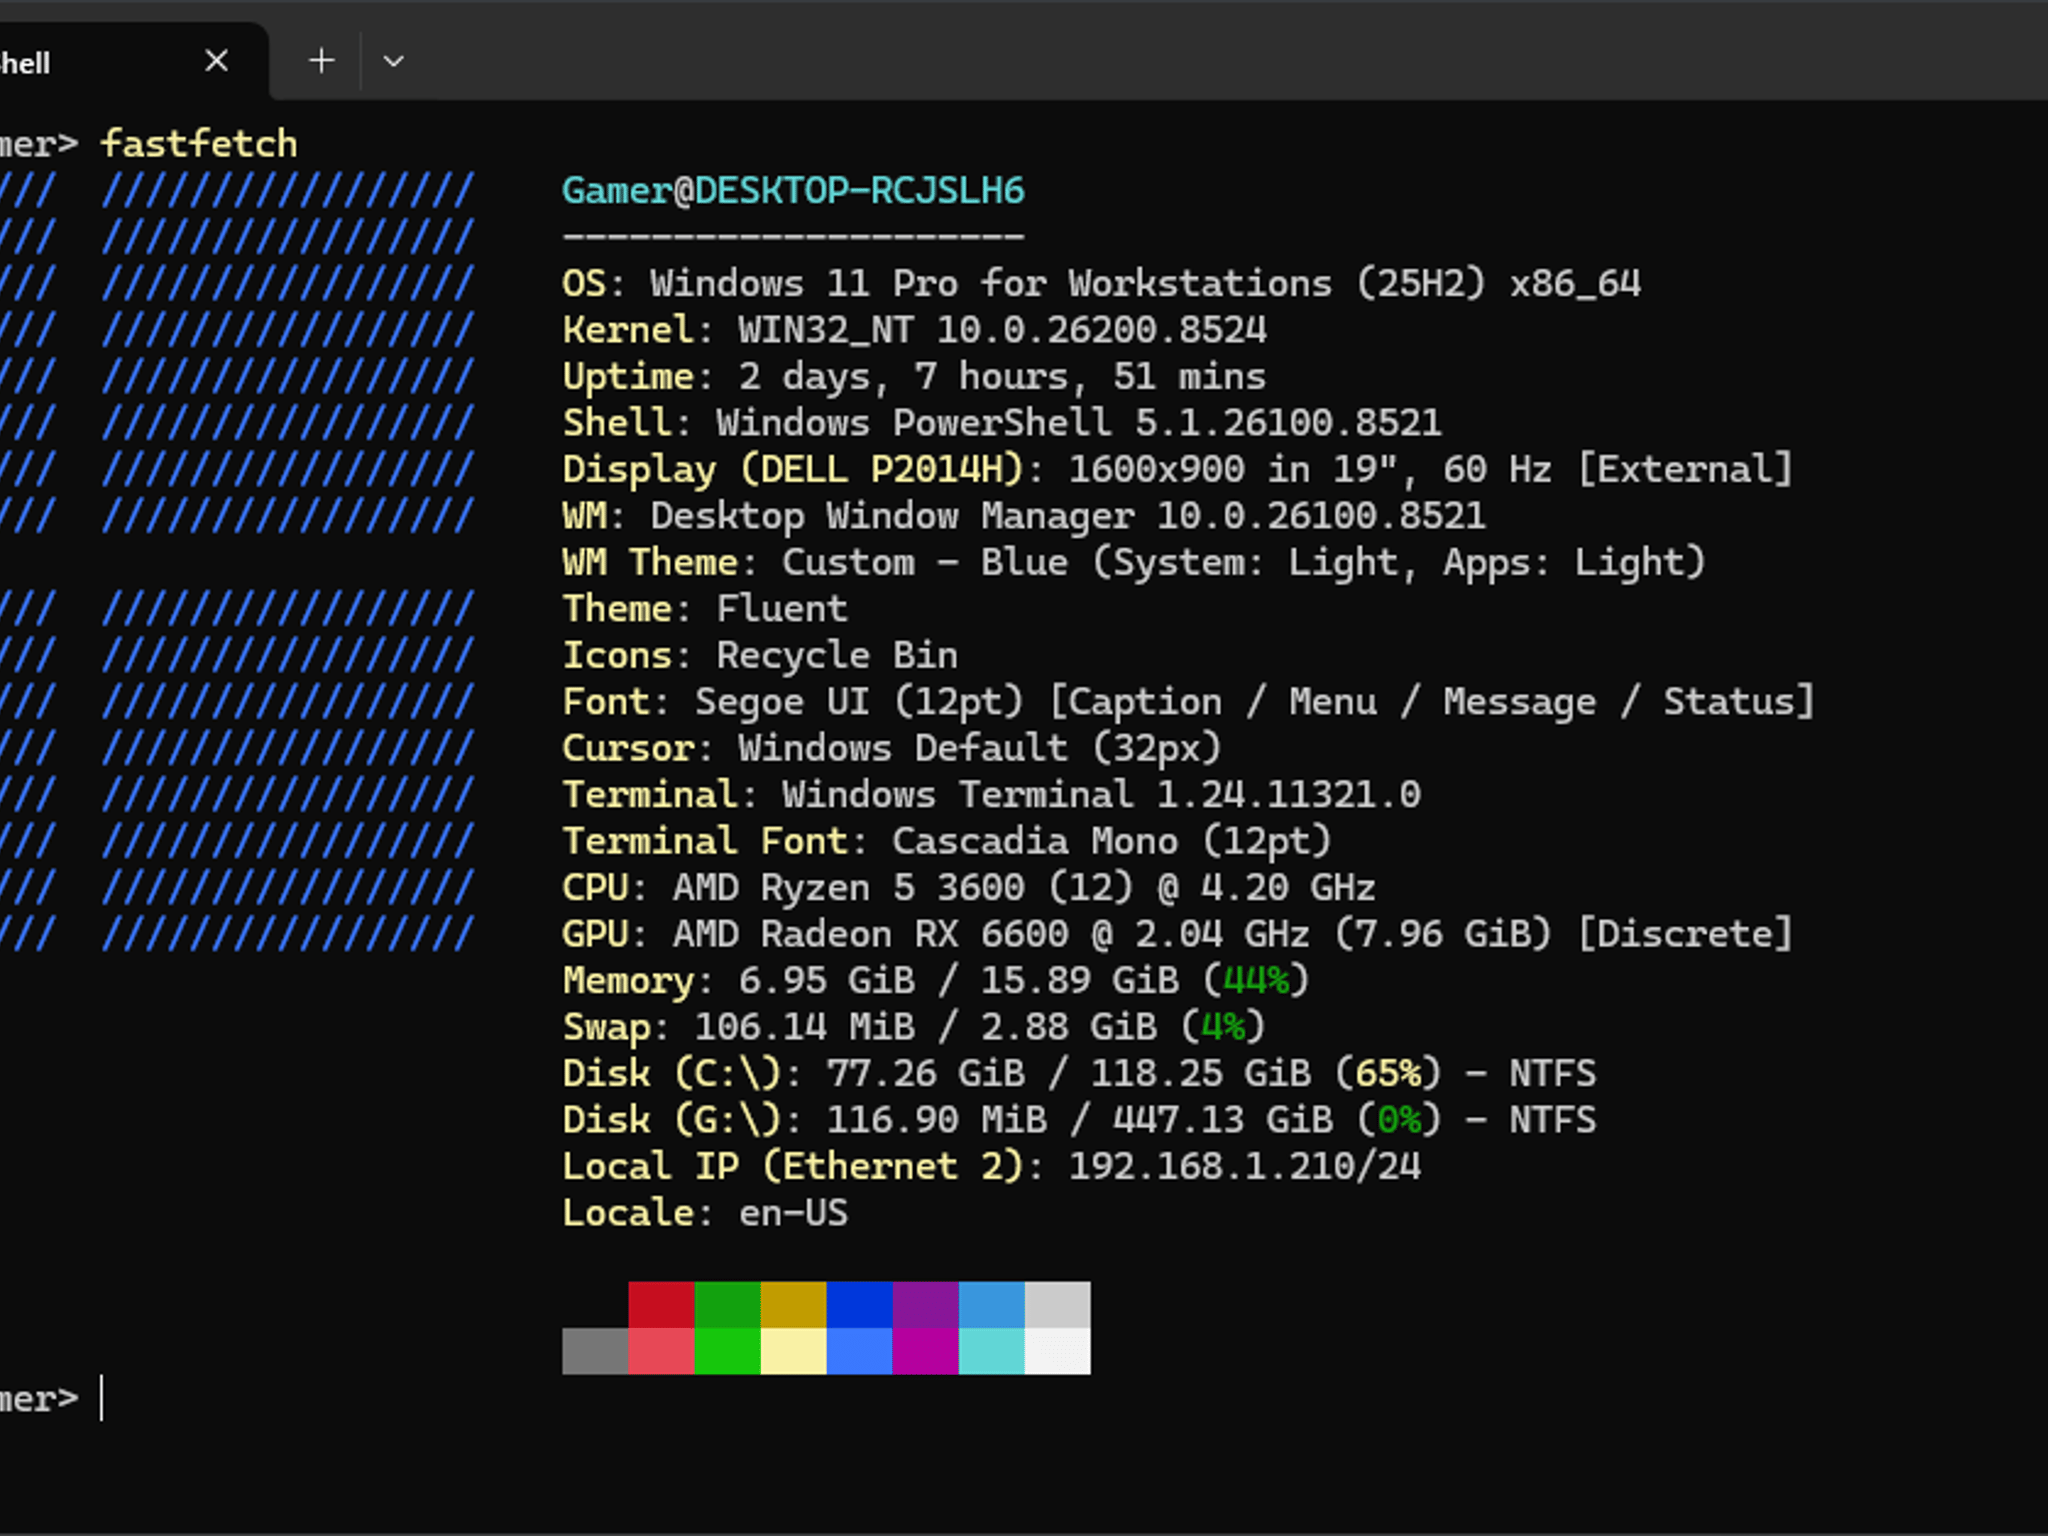Click the pale yellow color block
Viewport: 2048px width, 1536px height.
coord(793,1351)
